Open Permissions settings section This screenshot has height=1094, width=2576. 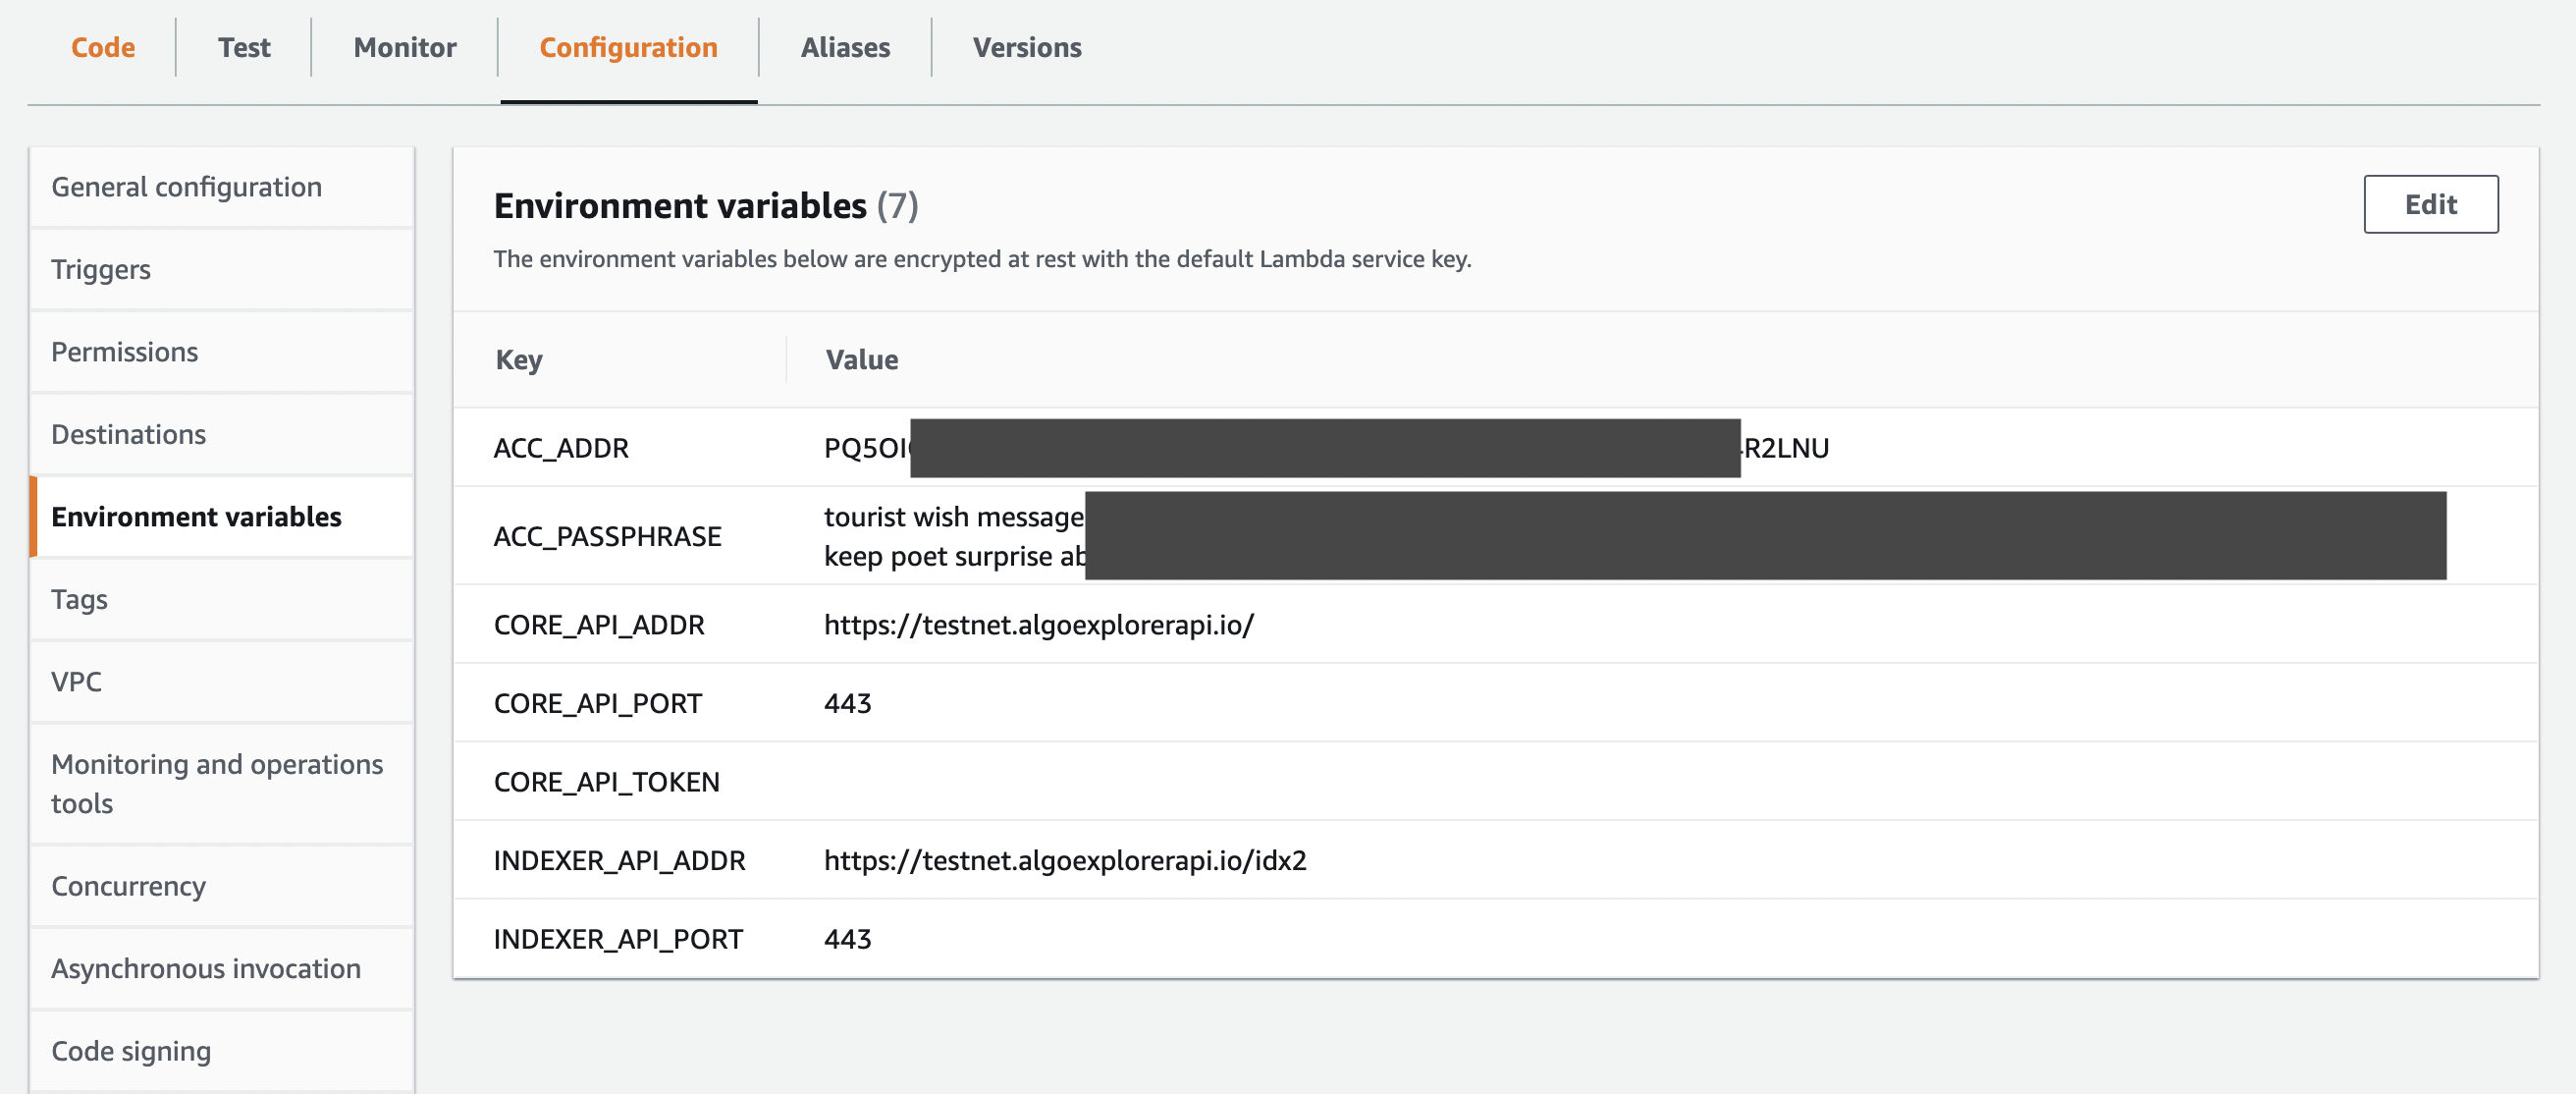pos(125,352)
